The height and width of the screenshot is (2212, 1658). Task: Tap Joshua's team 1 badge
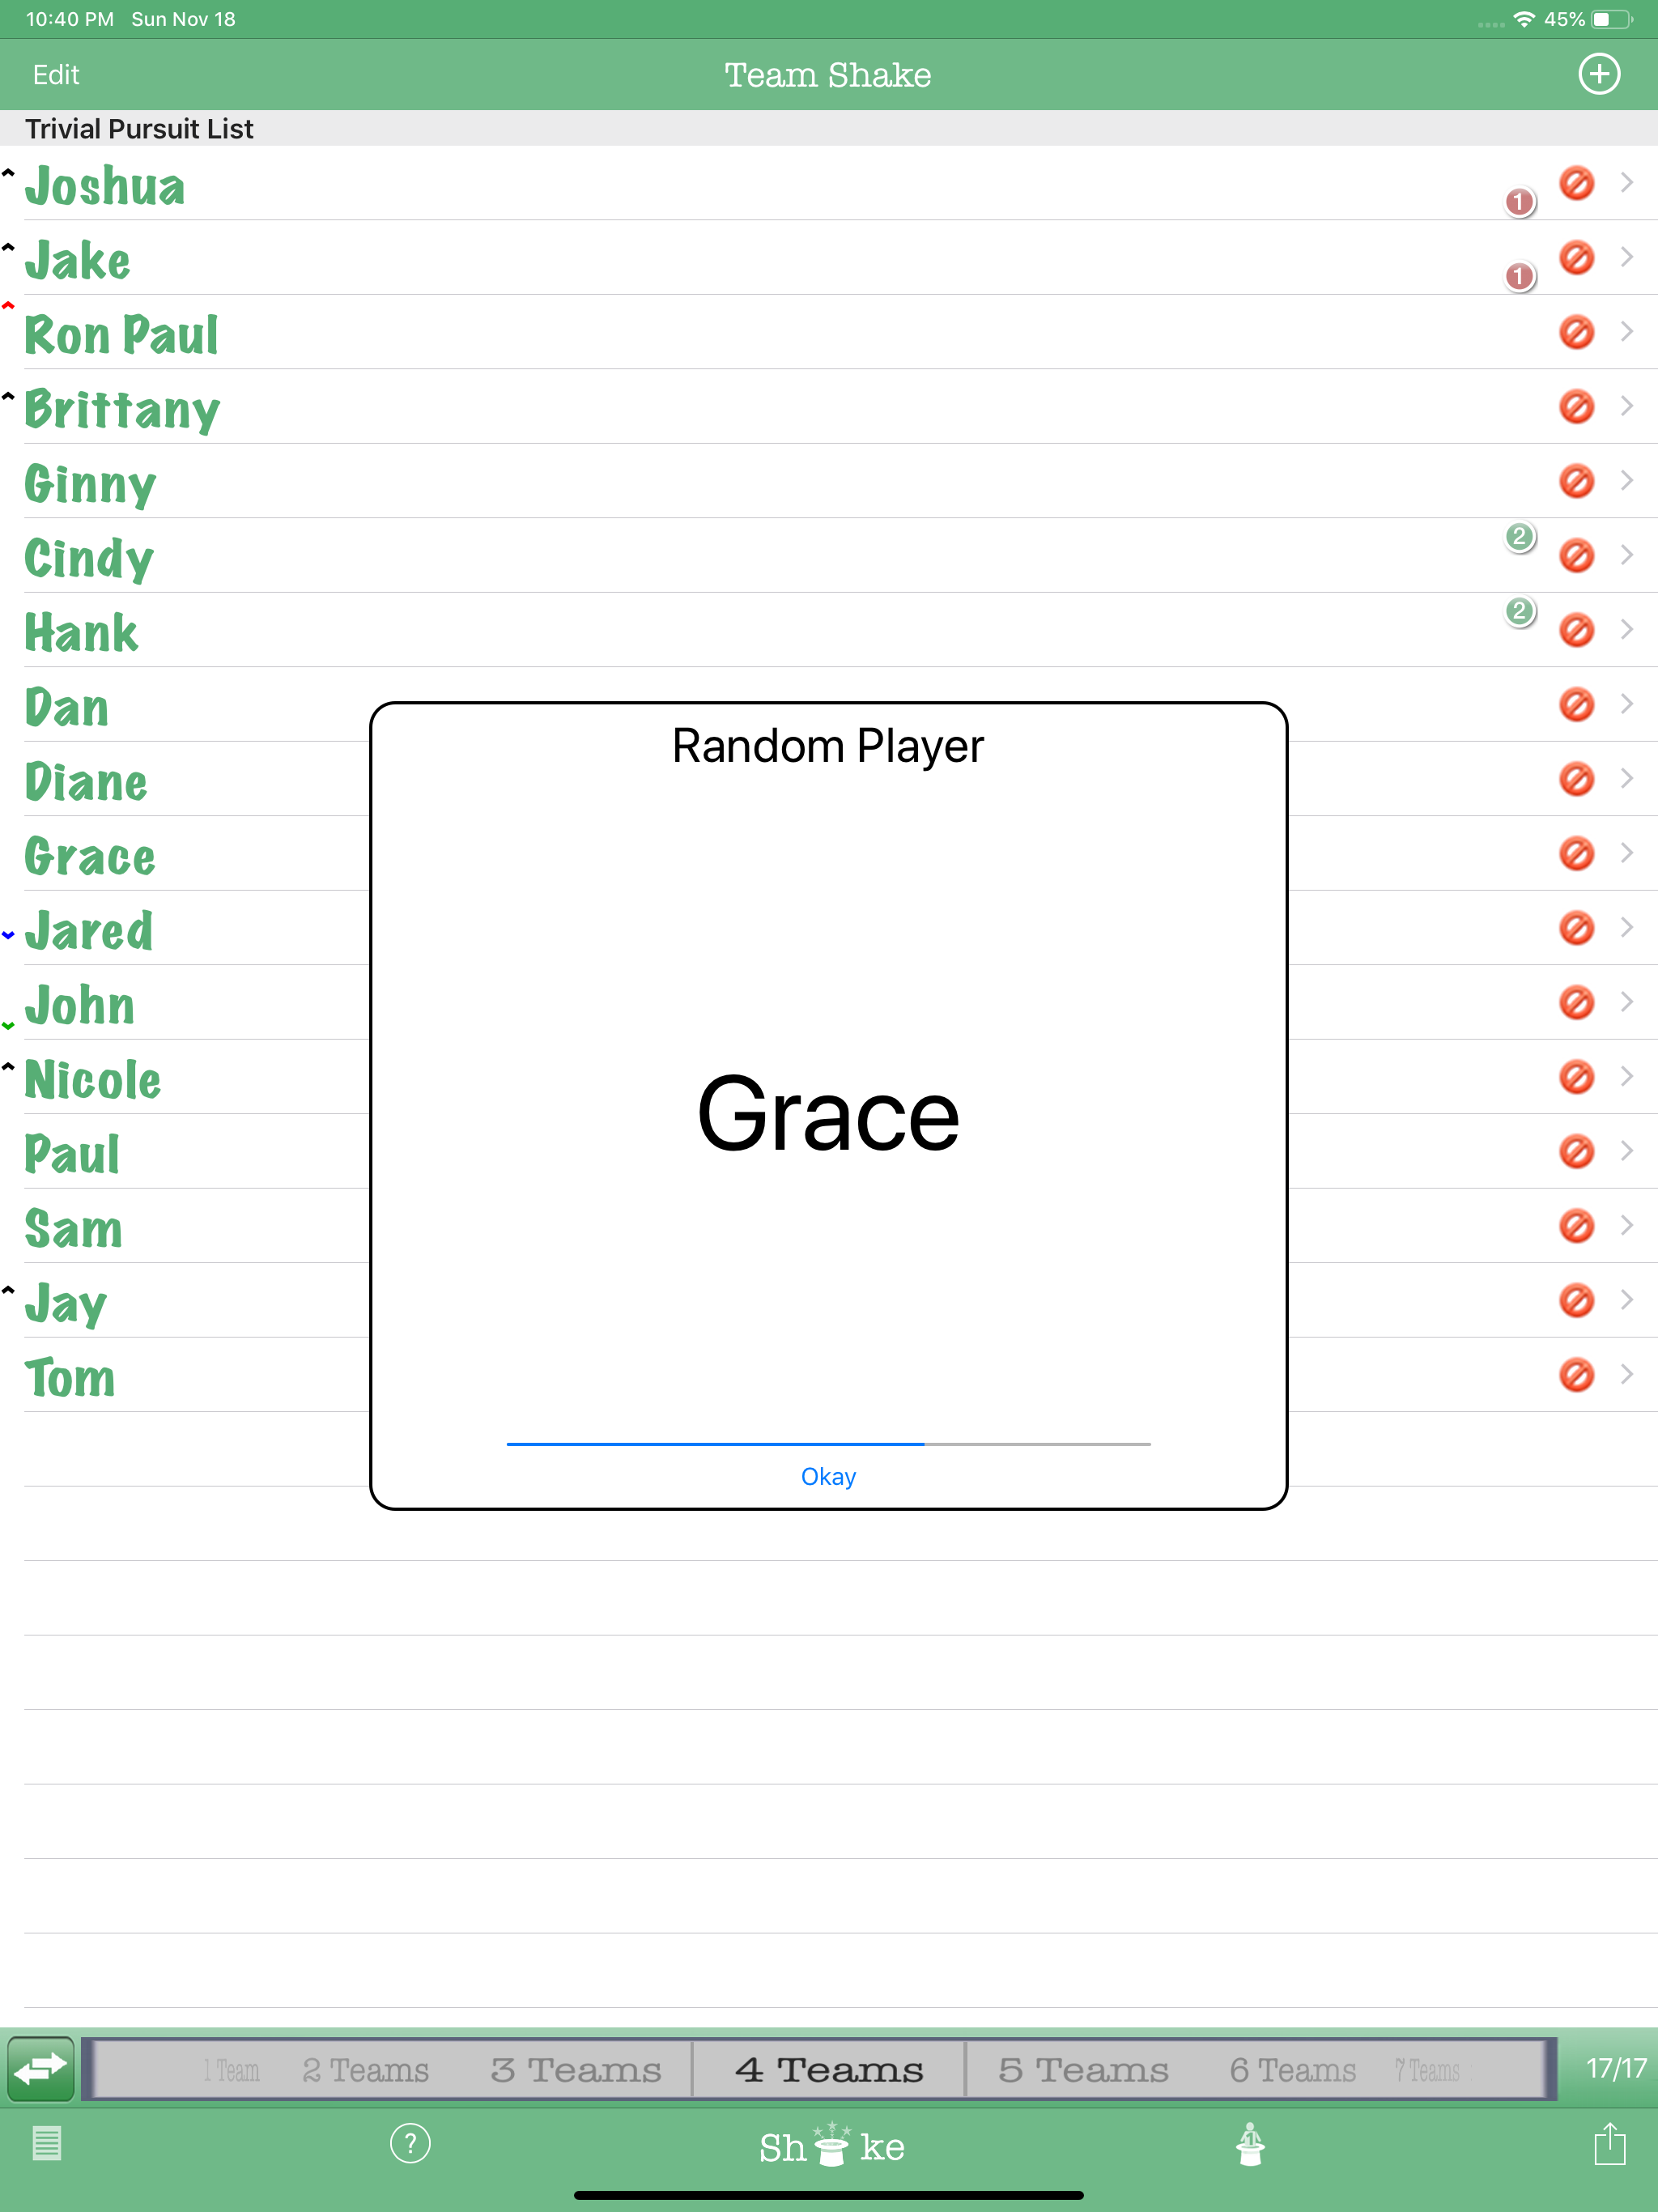(x=1519, y=202)
